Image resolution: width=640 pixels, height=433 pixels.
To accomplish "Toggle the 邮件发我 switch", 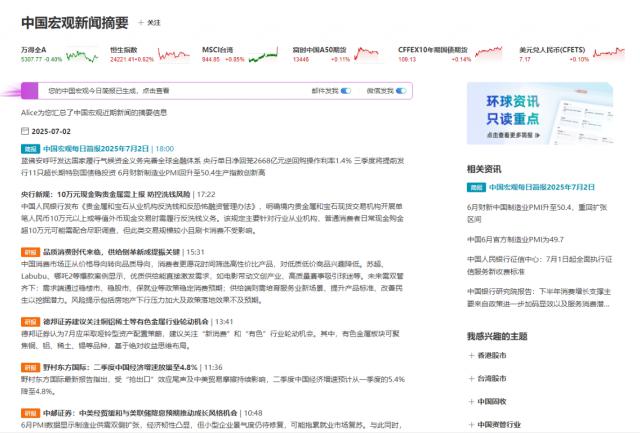I will click(x=347, y=90).
